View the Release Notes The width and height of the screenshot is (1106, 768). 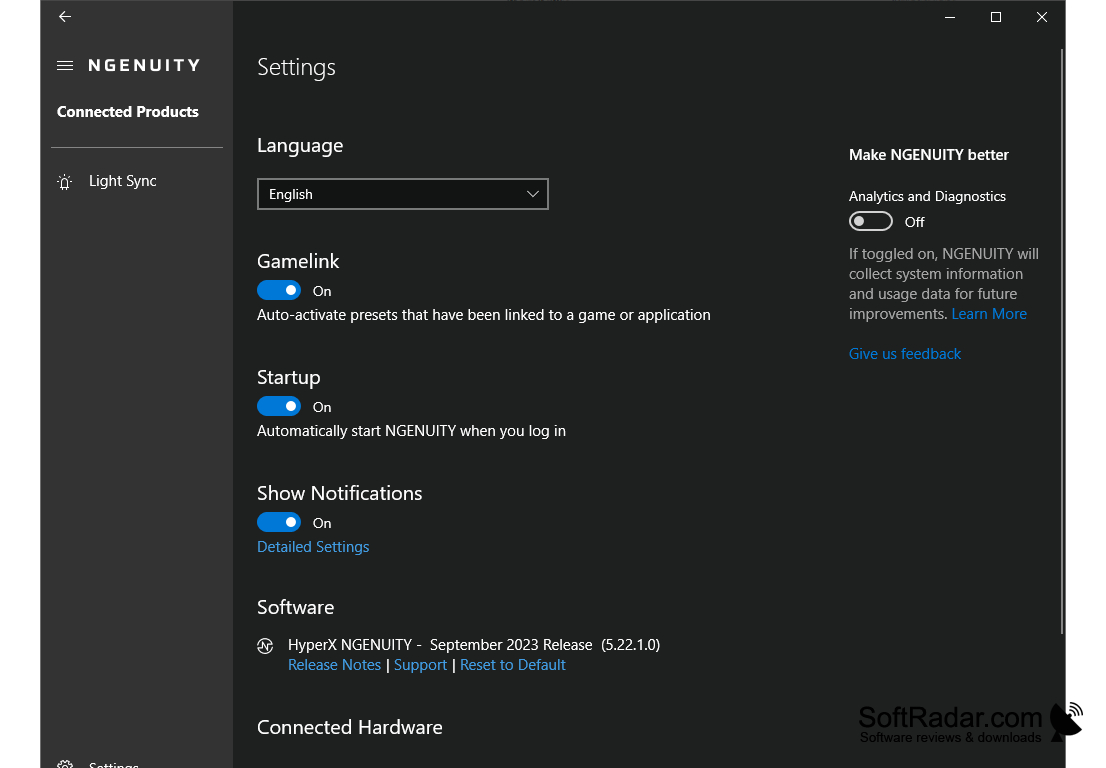[x=334, y=664]
